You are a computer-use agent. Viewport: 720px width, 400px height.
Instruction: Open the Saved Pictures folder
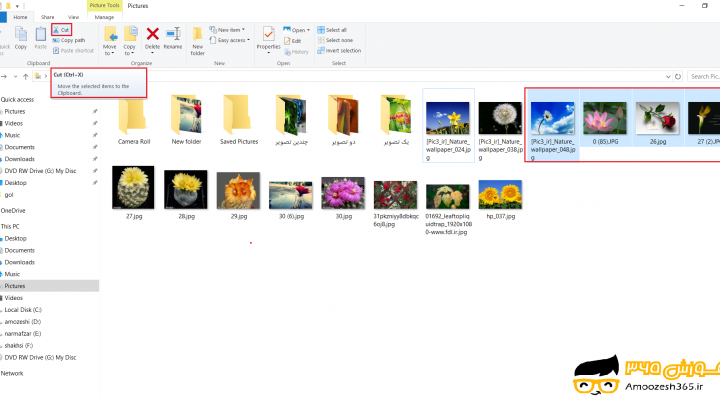(239, 120)
